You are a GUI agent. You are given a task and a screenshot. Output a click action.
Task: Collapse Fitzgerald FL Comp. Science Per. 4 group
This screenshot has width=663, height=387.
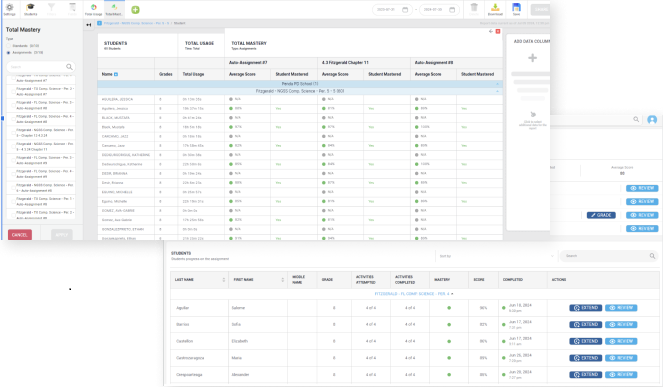click(x=452, y=294)
